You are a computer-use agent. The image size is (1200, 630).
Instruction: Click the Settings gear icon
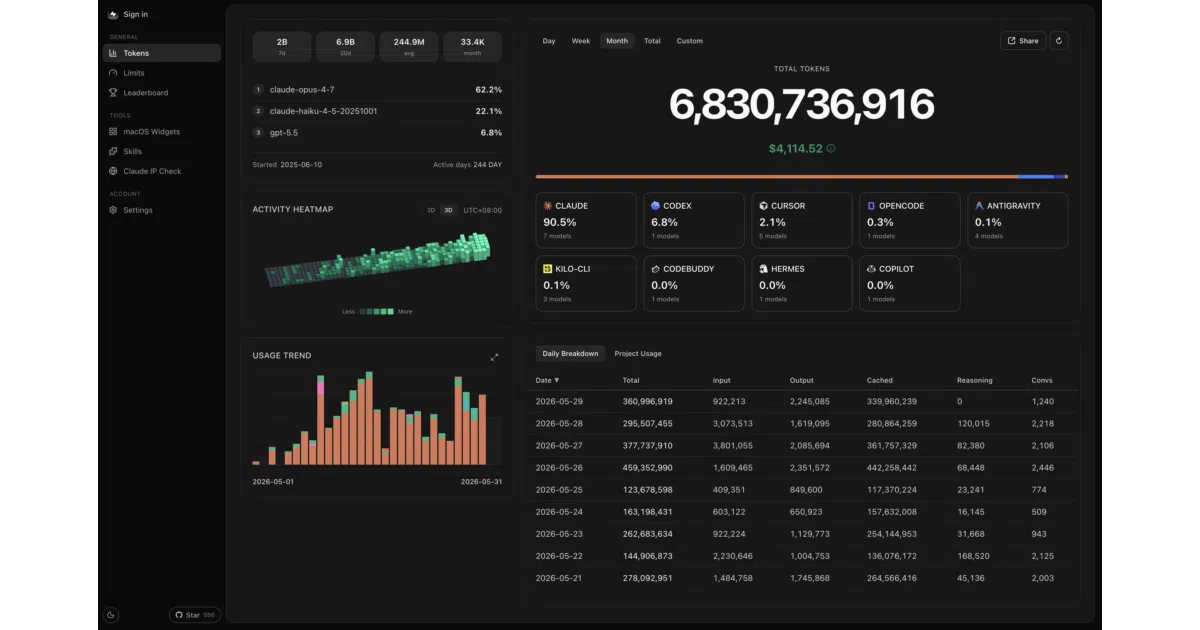tap(113, 210)
